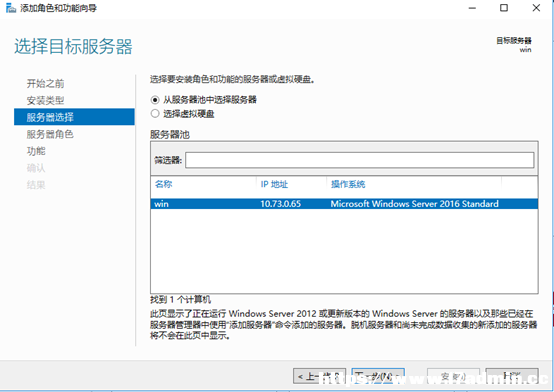Image resolution: width=554 pixels, height=392 pixels.
Task: Select the win server row
Action: (x=344, y=204)
